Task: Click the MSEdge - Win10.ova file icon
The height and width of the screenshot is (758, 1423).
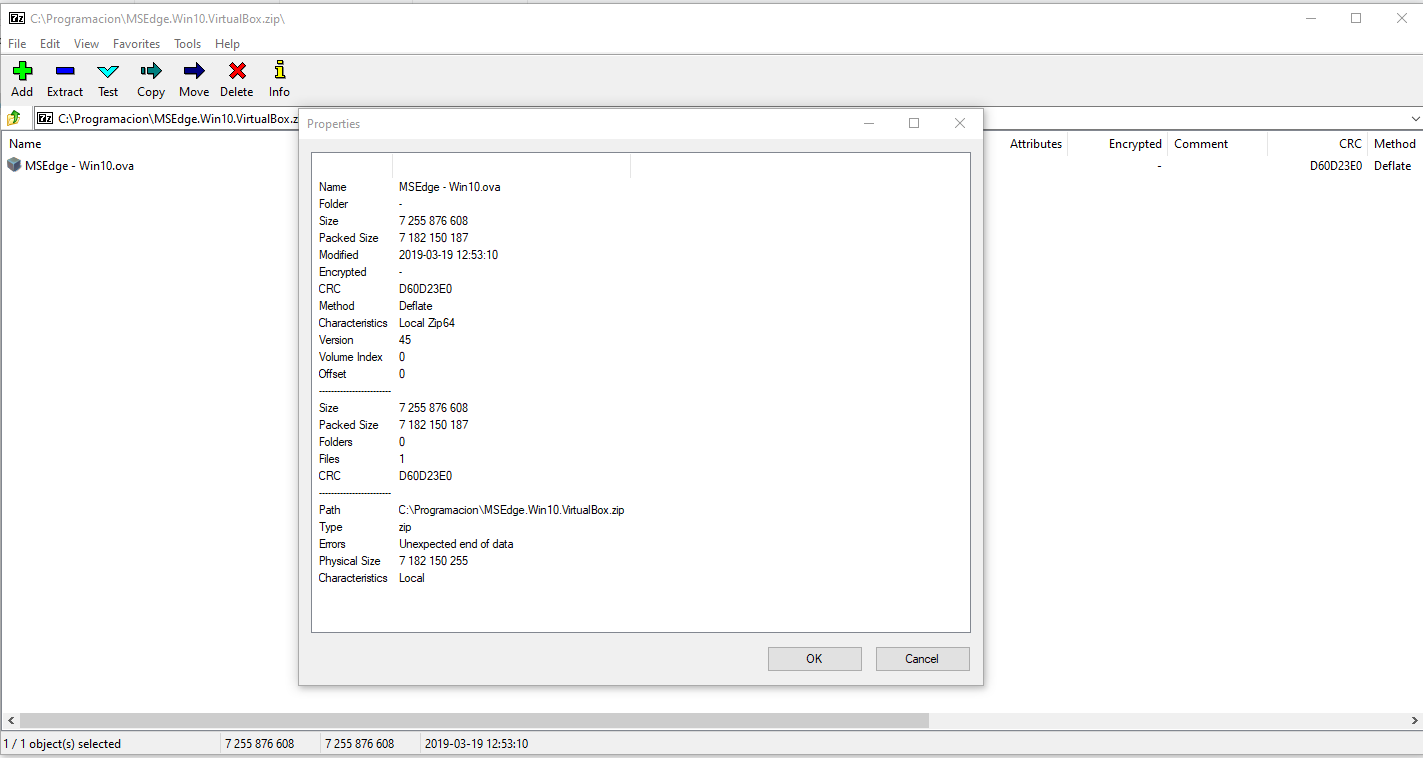Action: point(14,165)
